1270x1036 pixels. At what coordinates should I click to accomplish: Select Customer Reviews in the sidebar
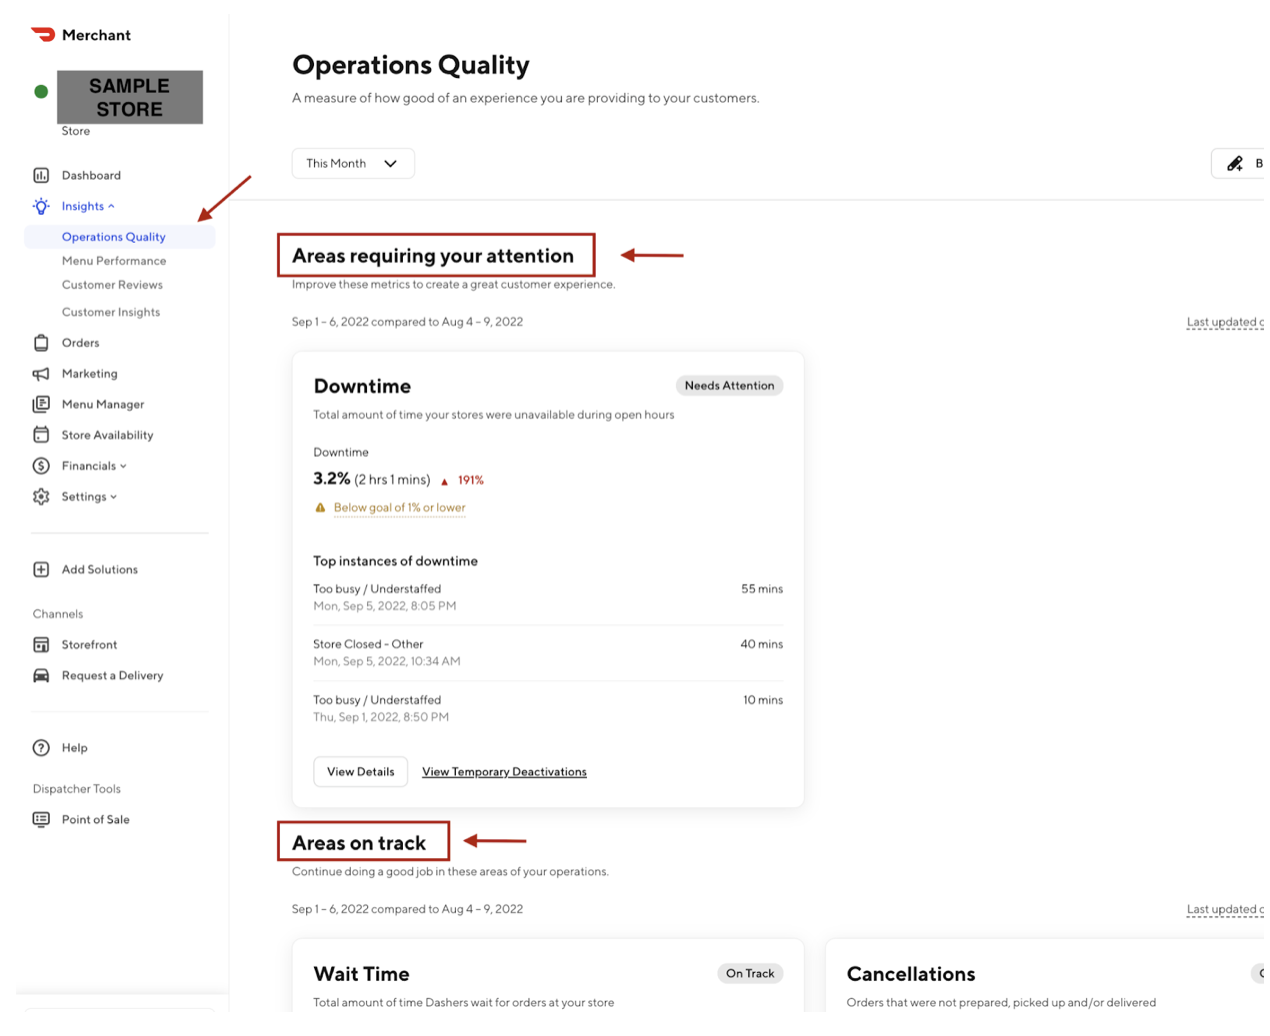111,284
